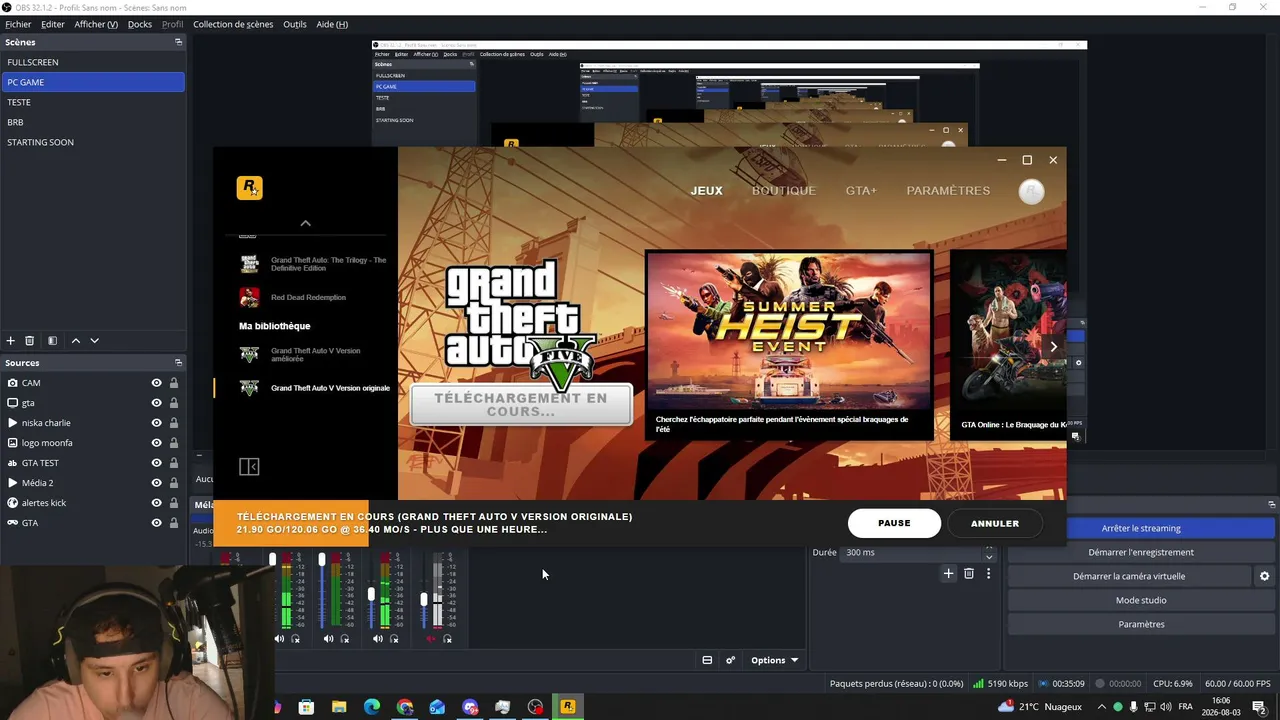Unlock the CAM source
This screenshot has height=720, width=1280.
click(x=174, y=383)
